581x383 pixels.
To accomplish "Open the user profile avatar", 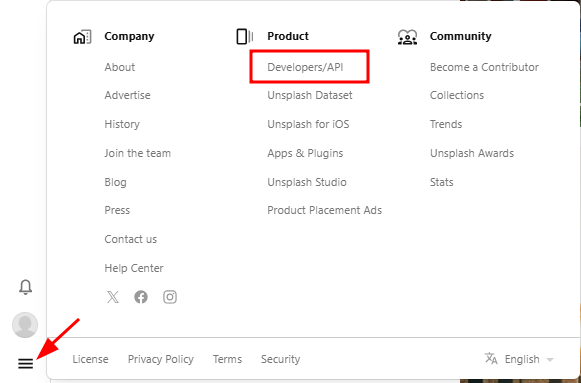I will pyautogui.click(x=25, y=325).
